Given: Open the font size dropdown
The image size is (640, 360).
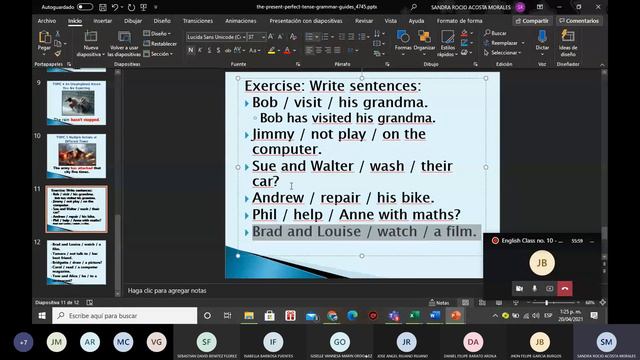Looking at the screenshot, I should click(x=264, y=37).
